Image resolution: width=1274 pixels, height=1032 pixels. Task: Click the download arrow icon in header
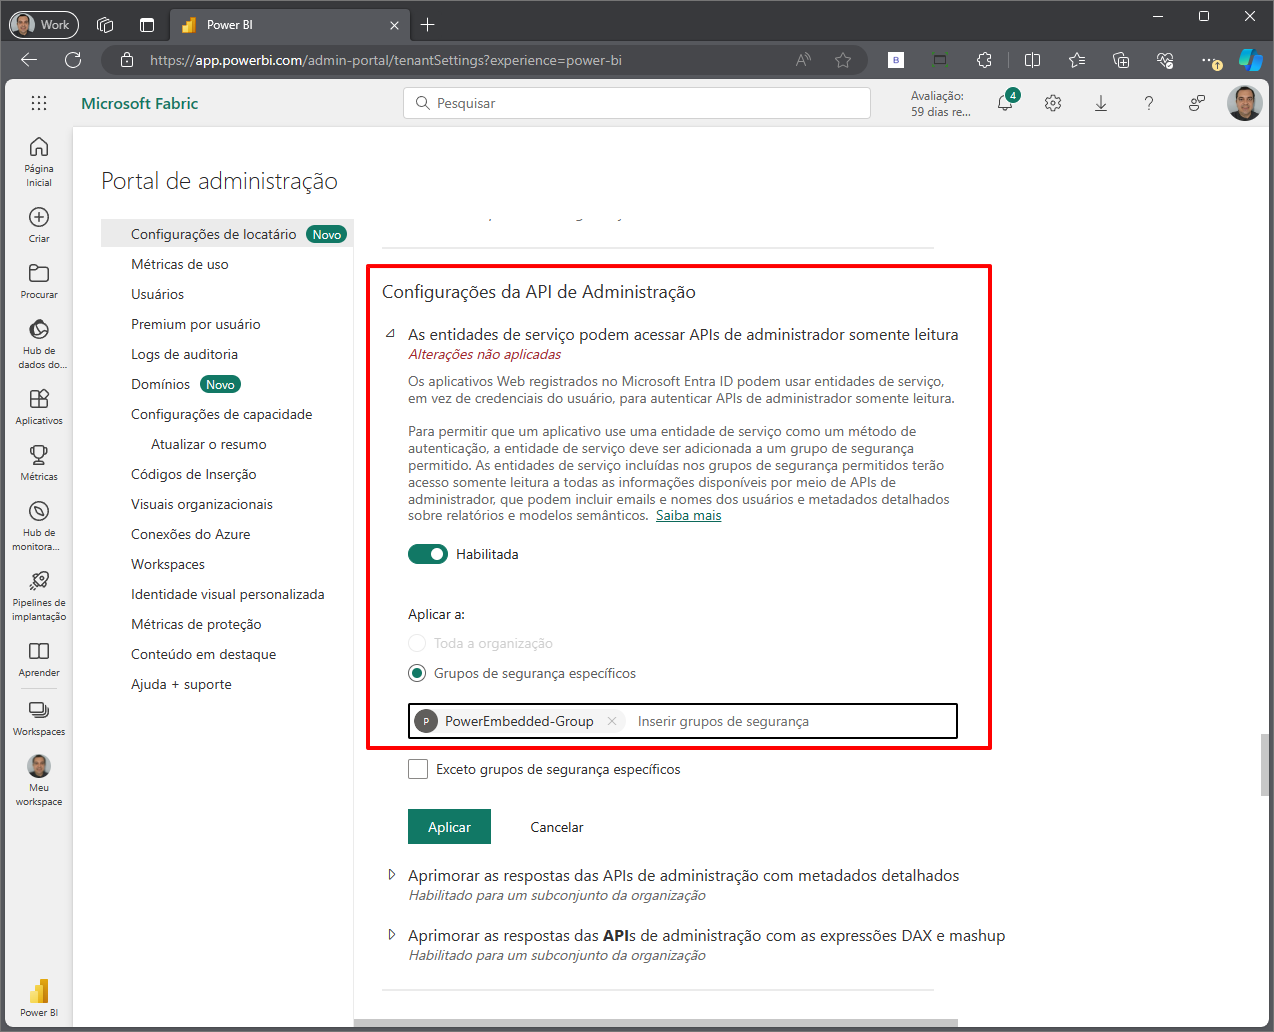[1101, 103]
